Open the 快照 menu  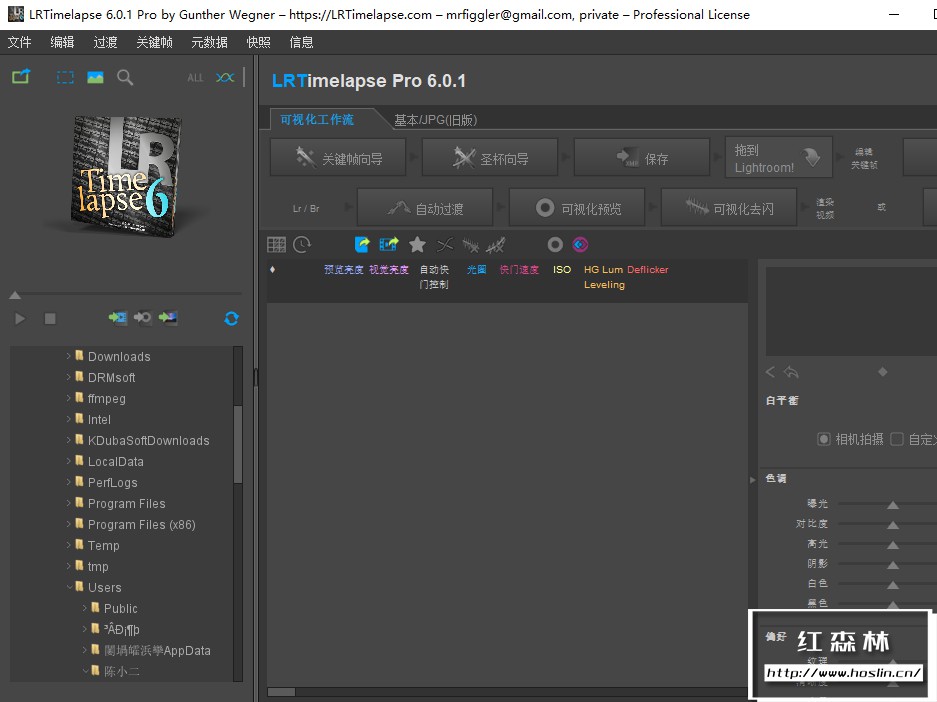258,42
